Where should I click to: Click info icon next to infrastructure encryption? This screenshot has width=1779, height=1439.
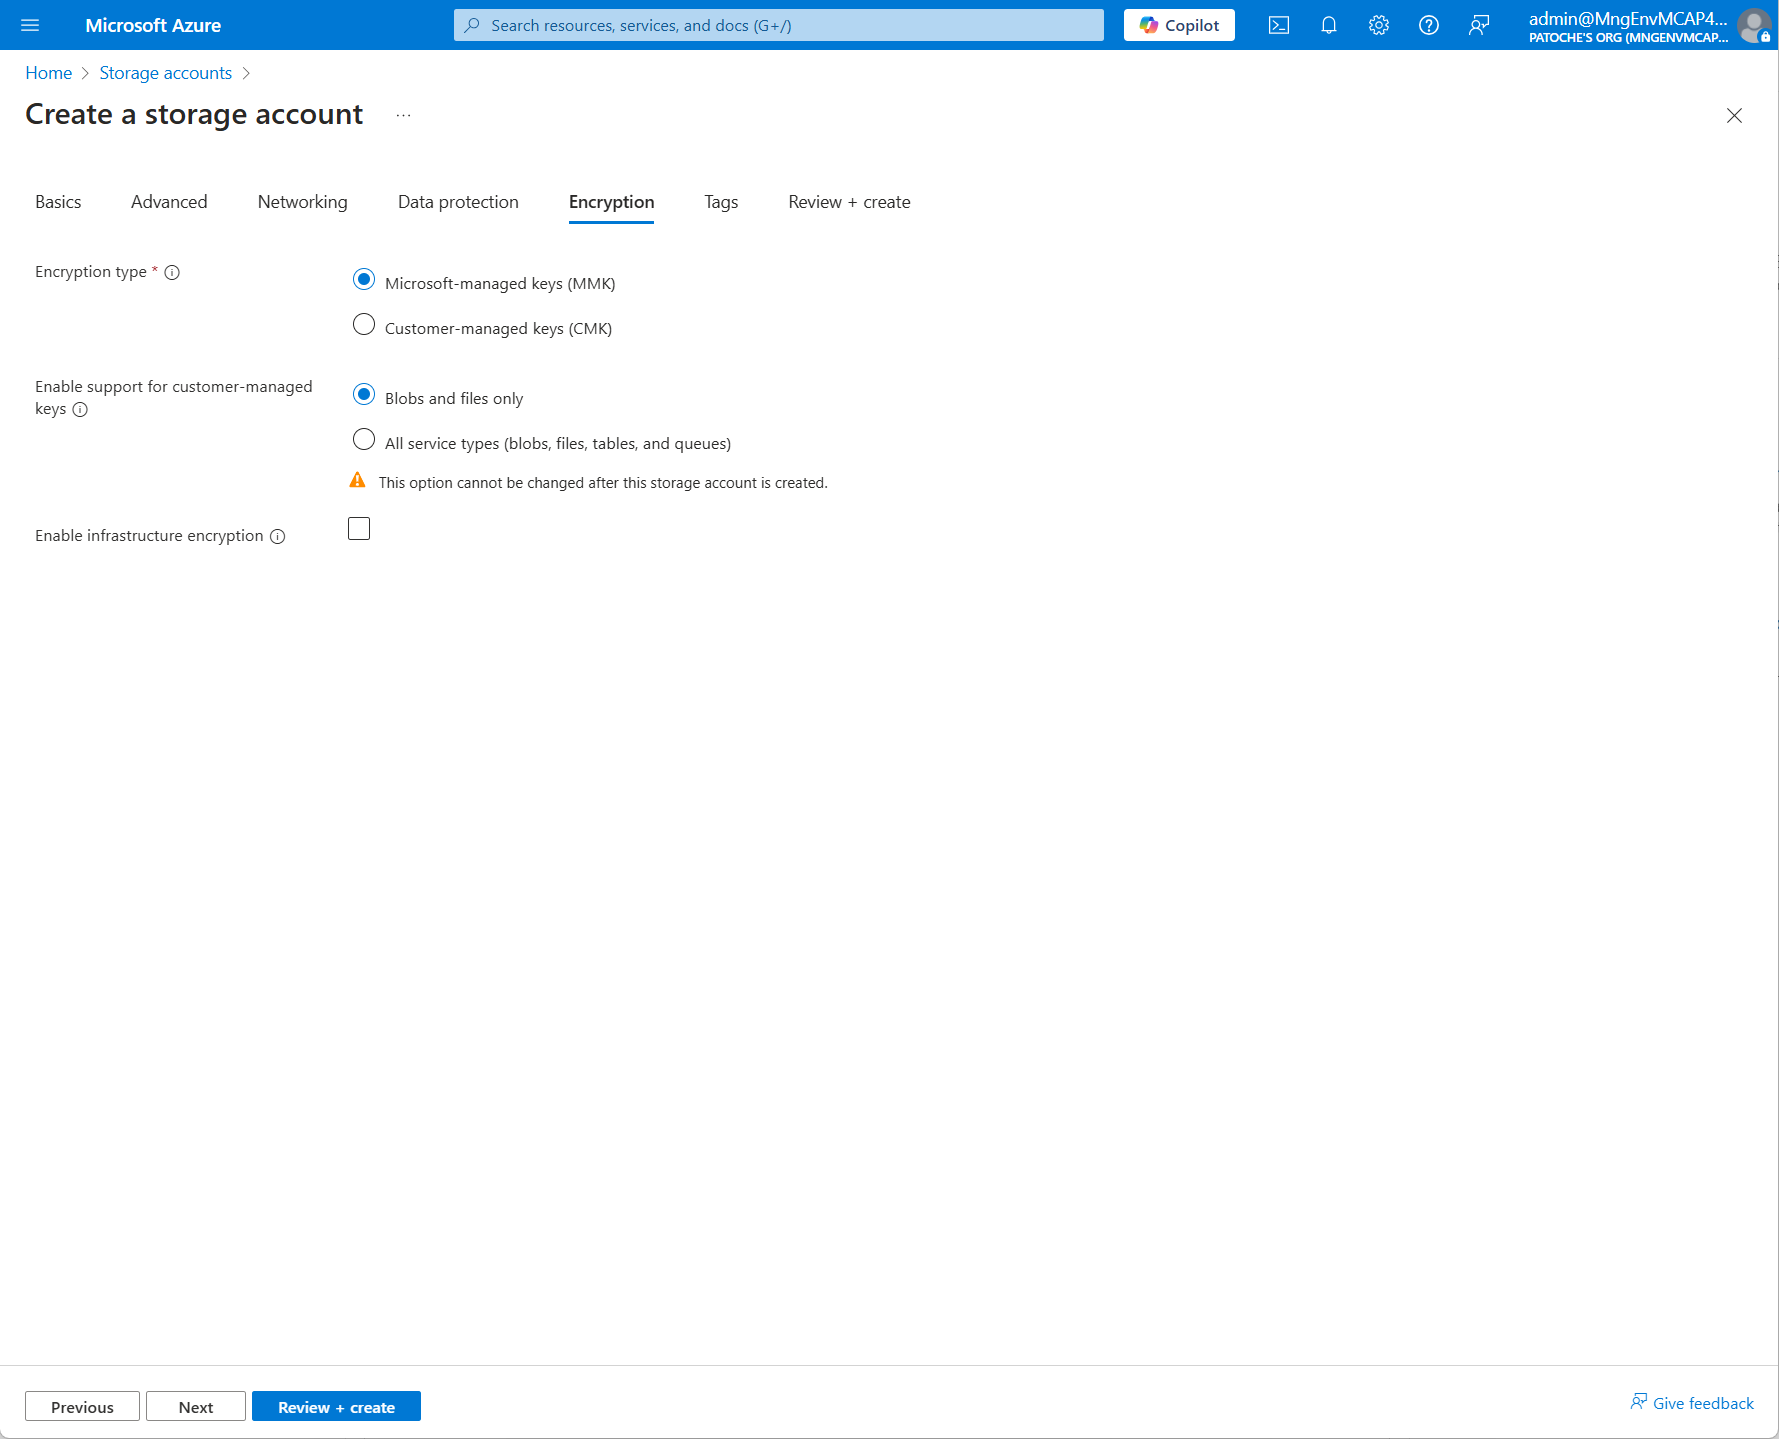coord(278,537)
